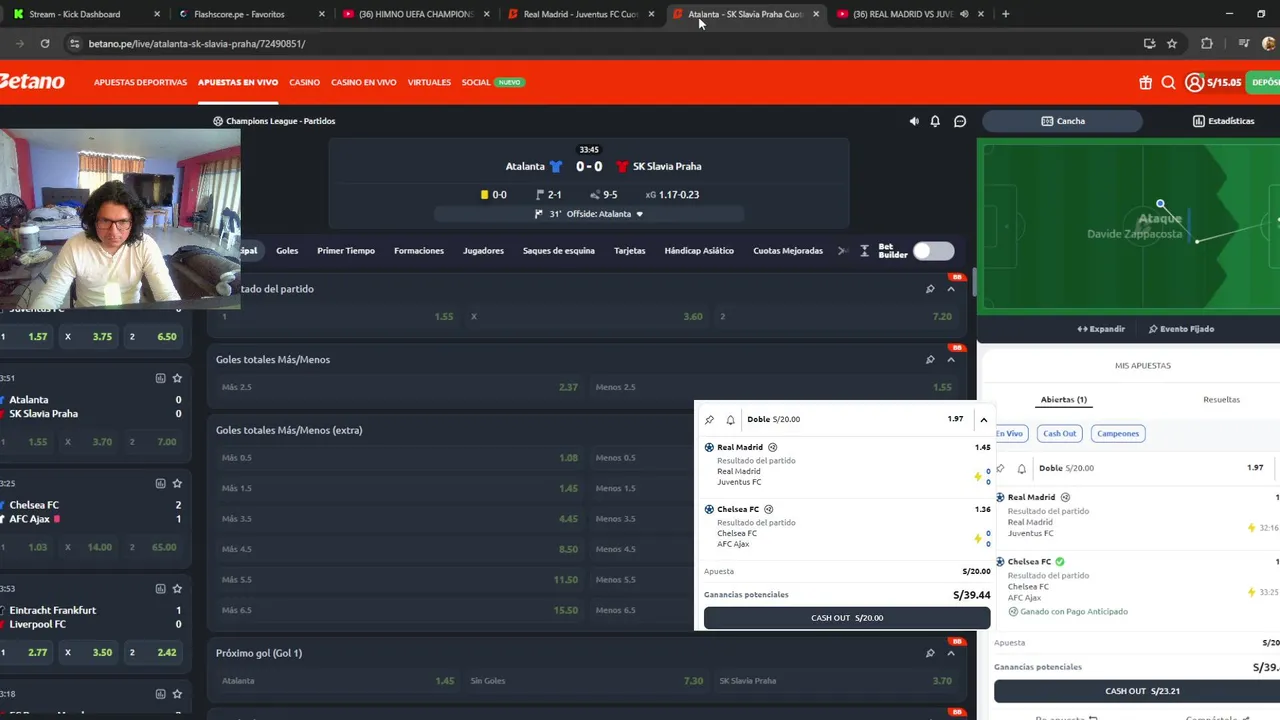The height and width of the screenshot is (720, 1280).
Task: Open the user account profile icon
Action: pos(1194,82)
